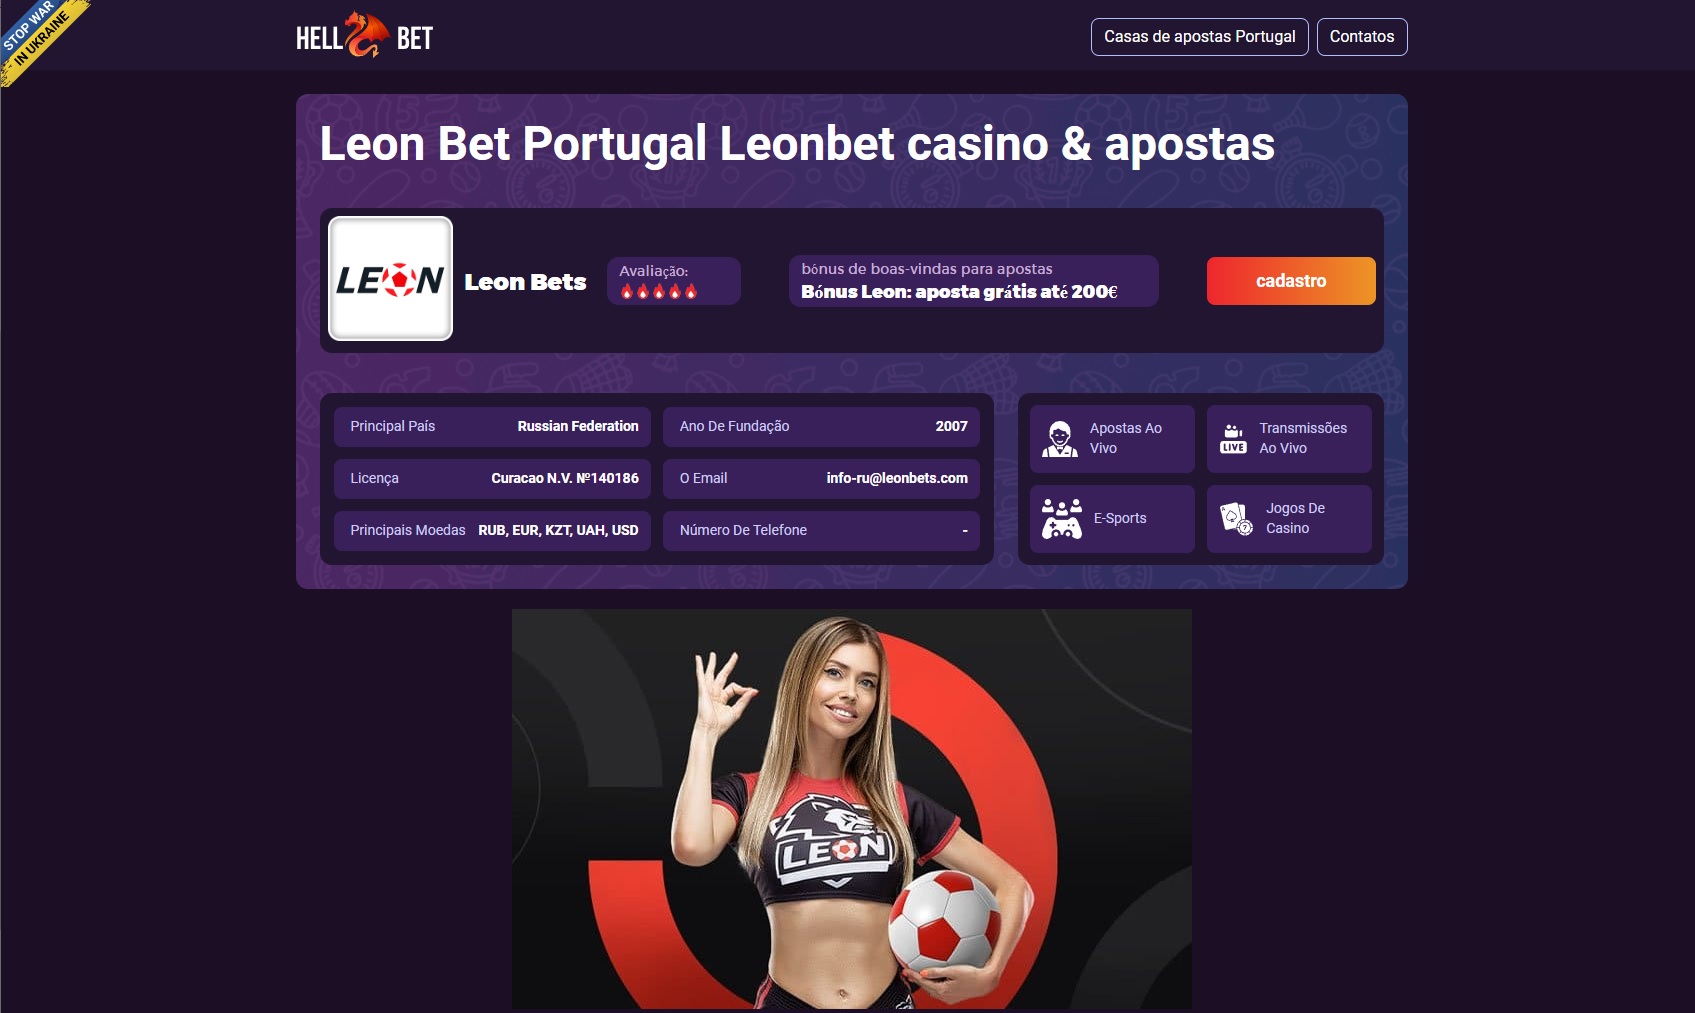Click the Hell Bet dragon logo
The width and height of the screenshot is (1695, 1013).
365,36
